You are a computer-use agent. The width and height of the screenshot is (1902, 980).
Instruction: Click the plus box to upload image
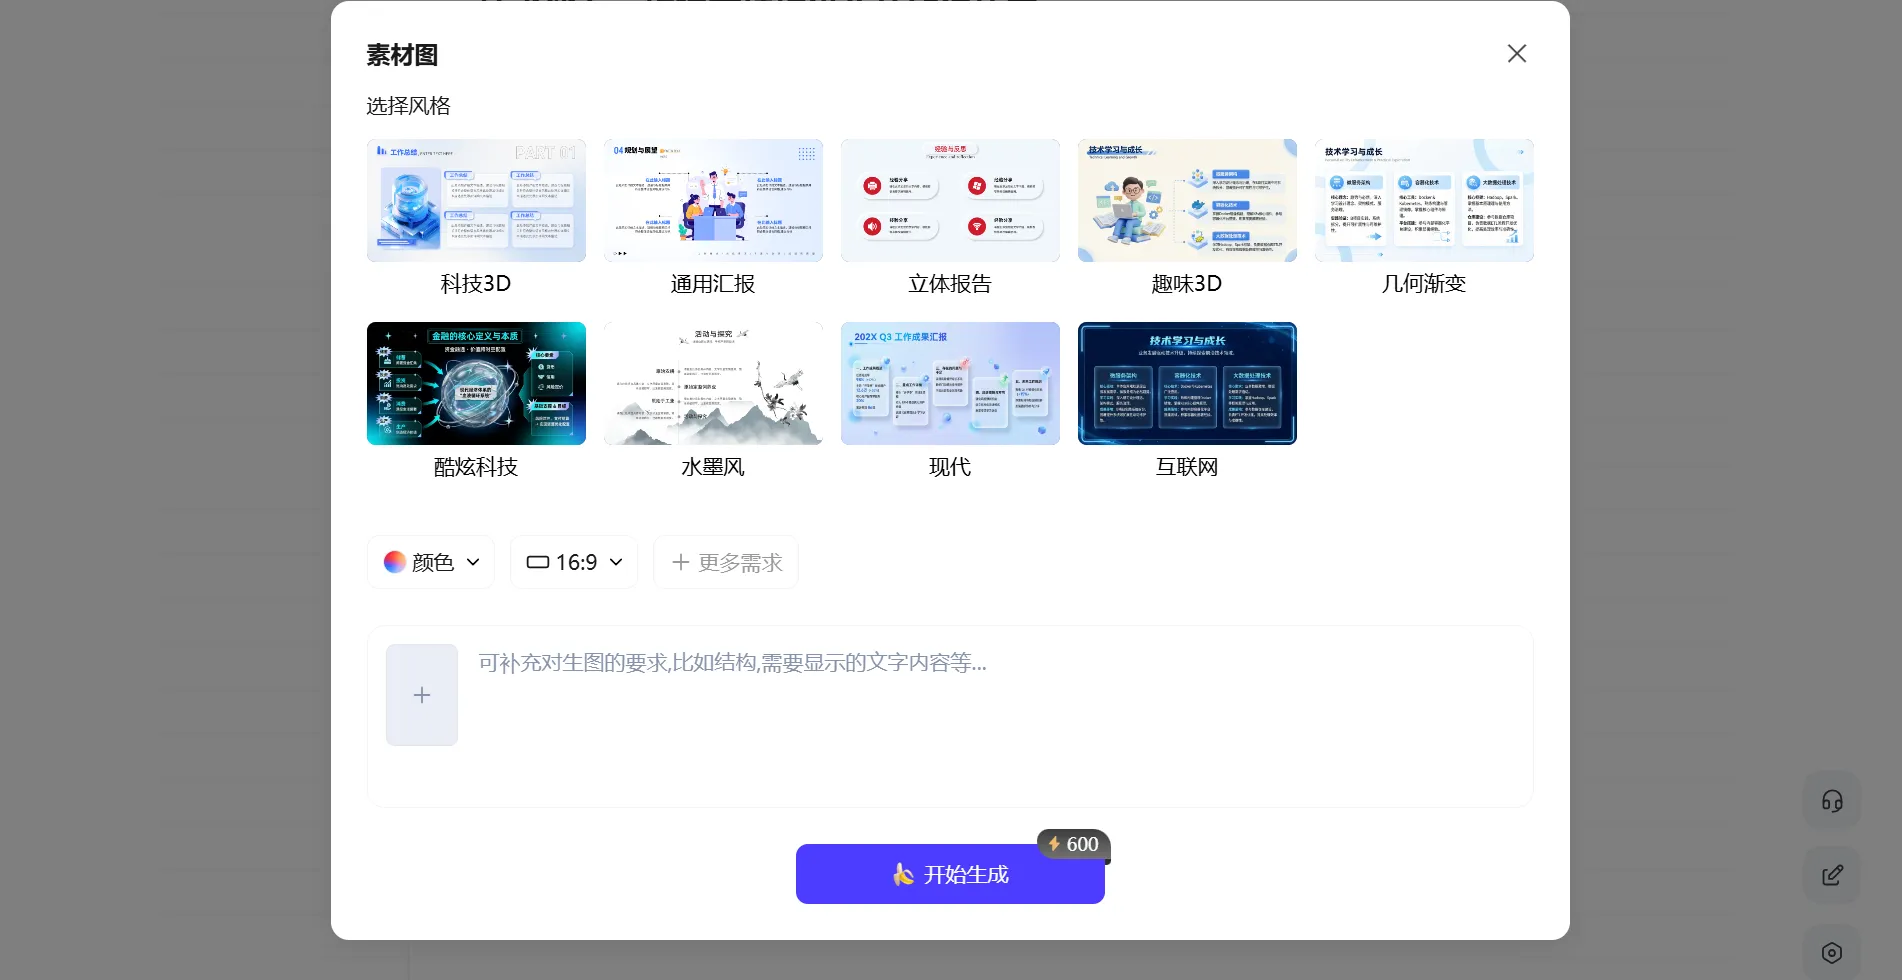[422, 695]
